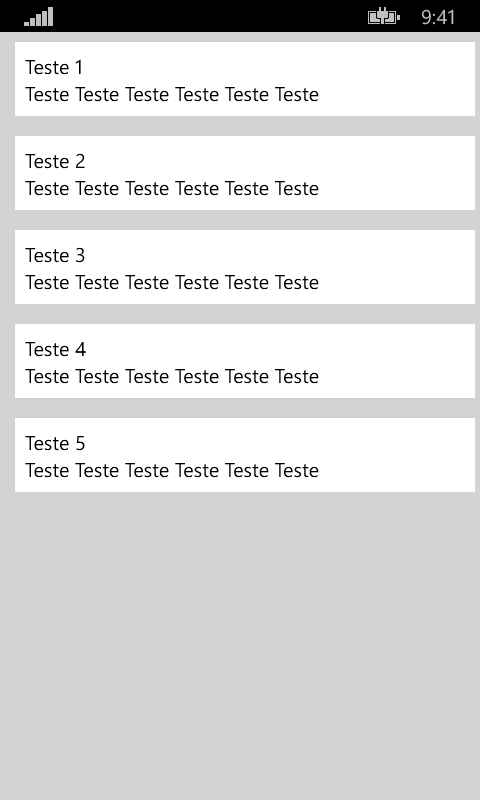Tap the description under Teste 1
The width and height of the screenshot is (480, 800).
(x=172, y=94)
